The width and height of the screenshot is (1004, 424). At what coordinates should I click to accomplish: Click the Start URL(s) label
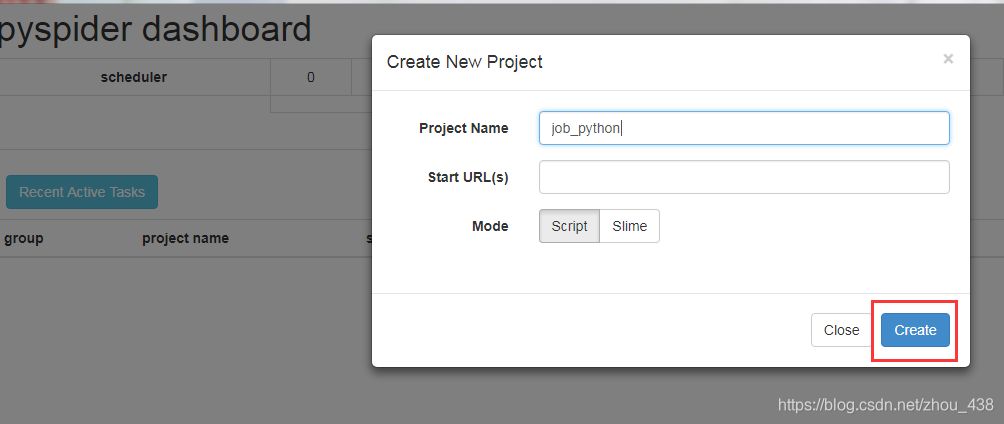tap(468, 177)
